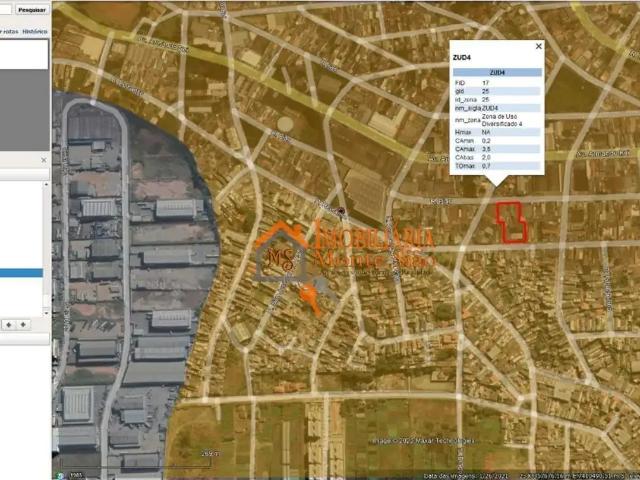Screen dimensions: 640x480
Task: Click the search input field beside Pesquisar
Action: [x=6, y=9]
